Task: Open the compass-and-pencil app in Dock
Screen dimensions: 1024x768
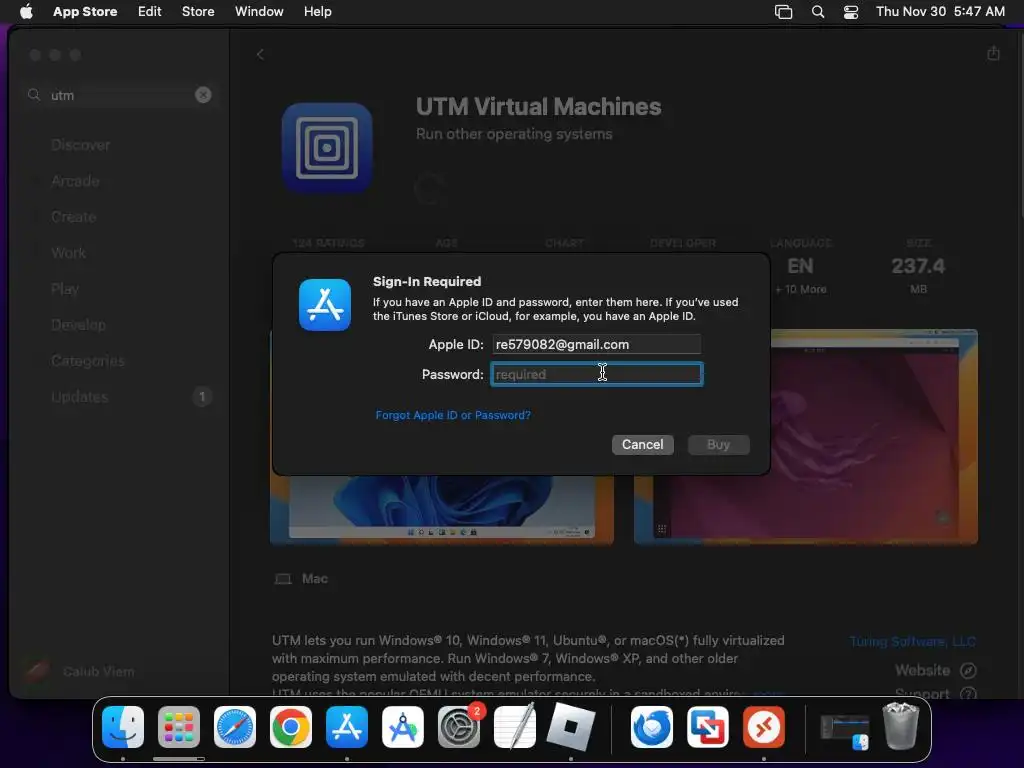Action: tap(403, 727)
